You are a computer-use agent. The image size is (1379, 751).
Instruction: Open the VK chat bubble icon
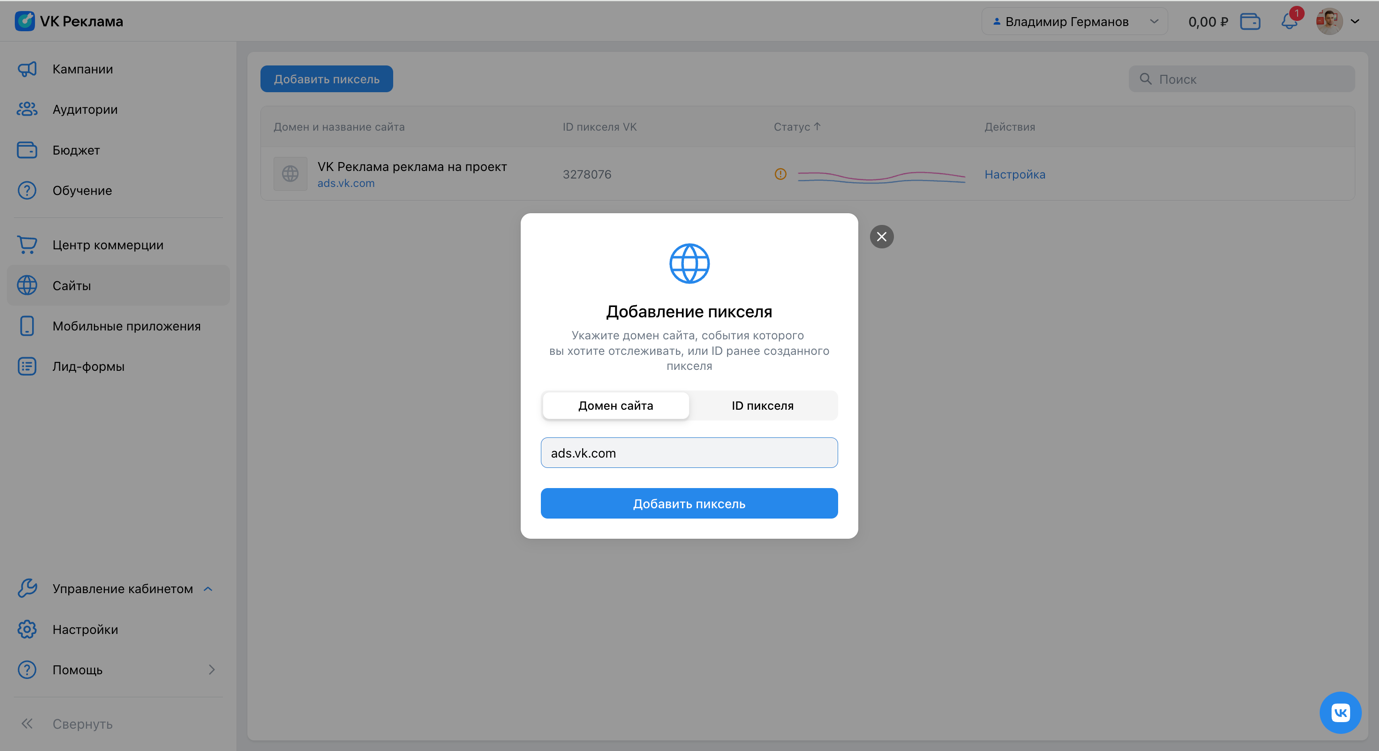1340,713
